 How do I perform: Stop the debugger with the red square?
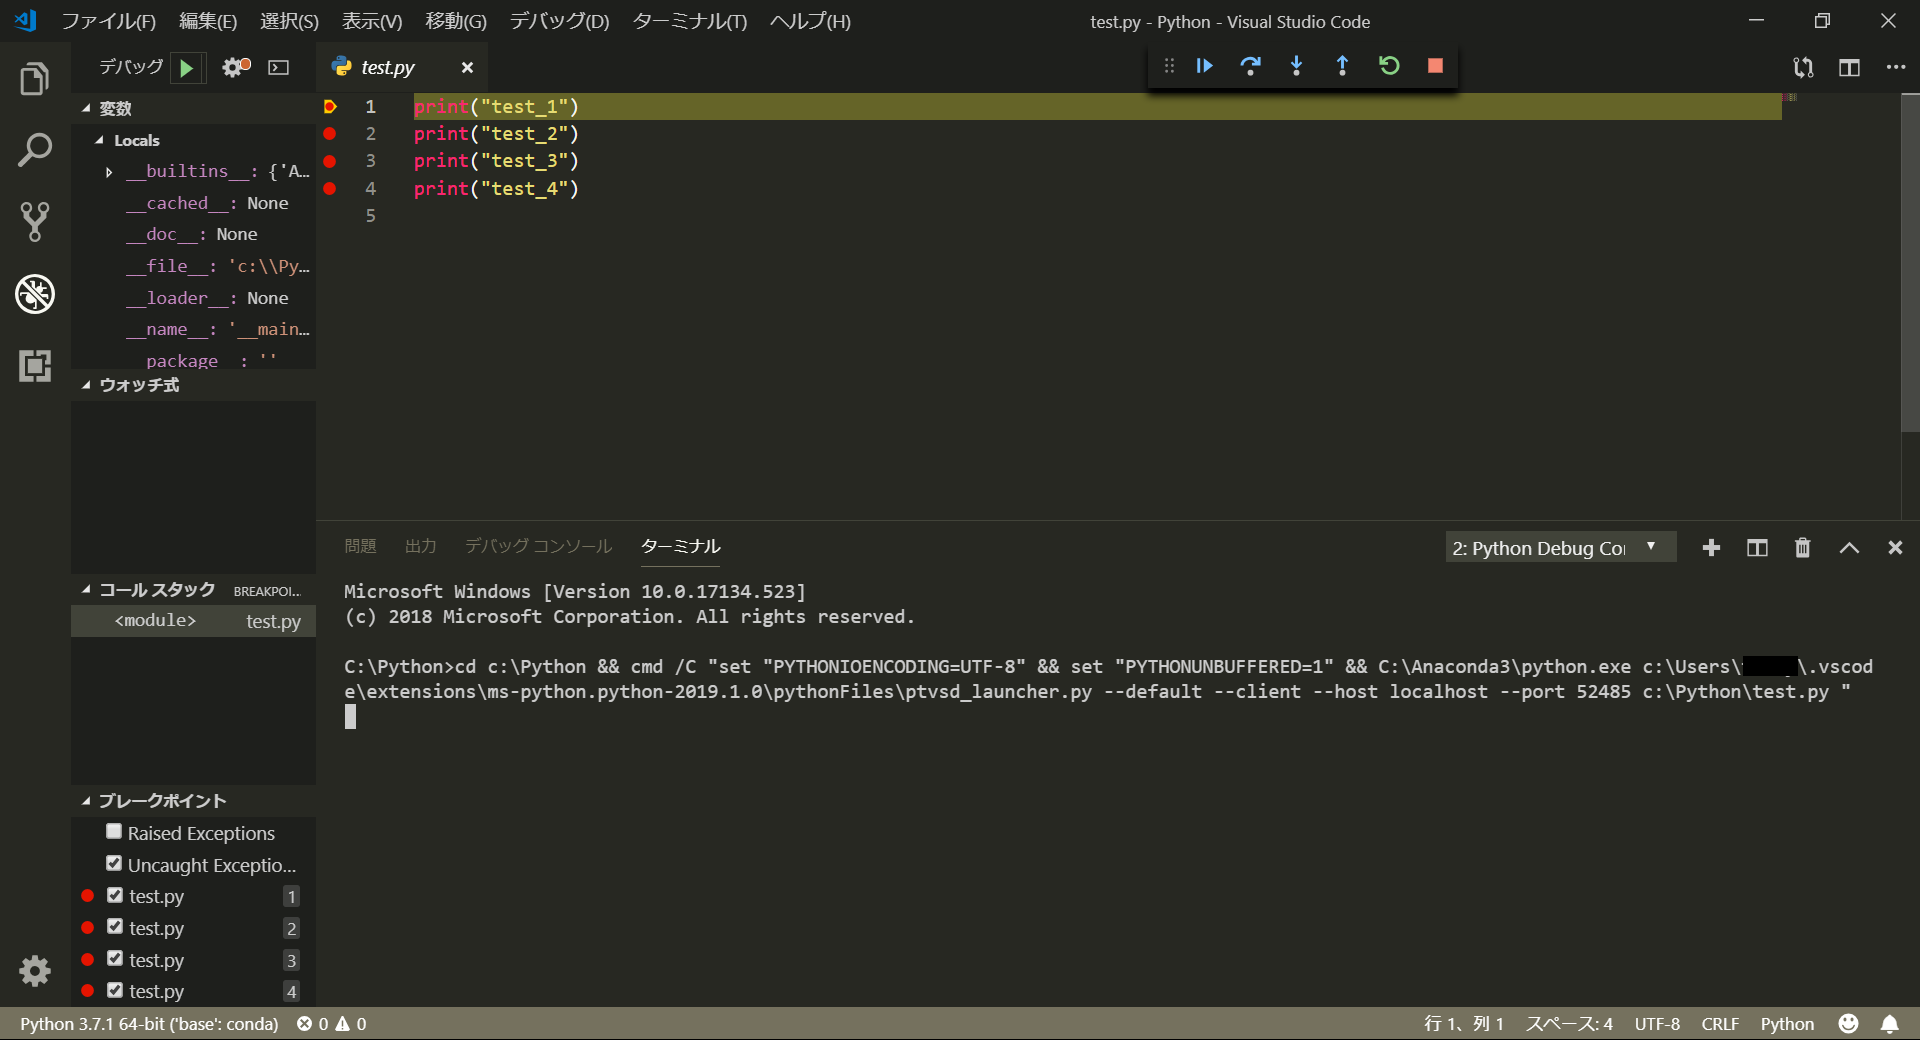click(1435, 66)
